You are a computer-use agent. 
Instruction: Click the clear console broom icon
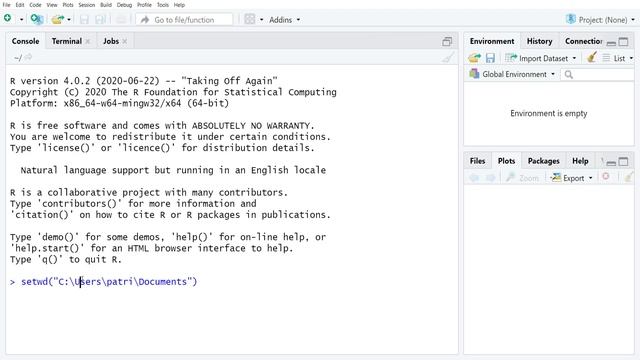point(448,58)
